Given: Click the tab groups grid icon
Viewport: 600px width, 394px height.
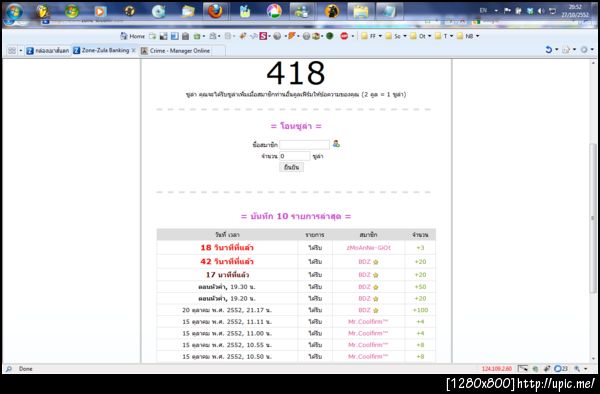Looking at the screenshot, I should pyautogui.click(x=12, y=50).
